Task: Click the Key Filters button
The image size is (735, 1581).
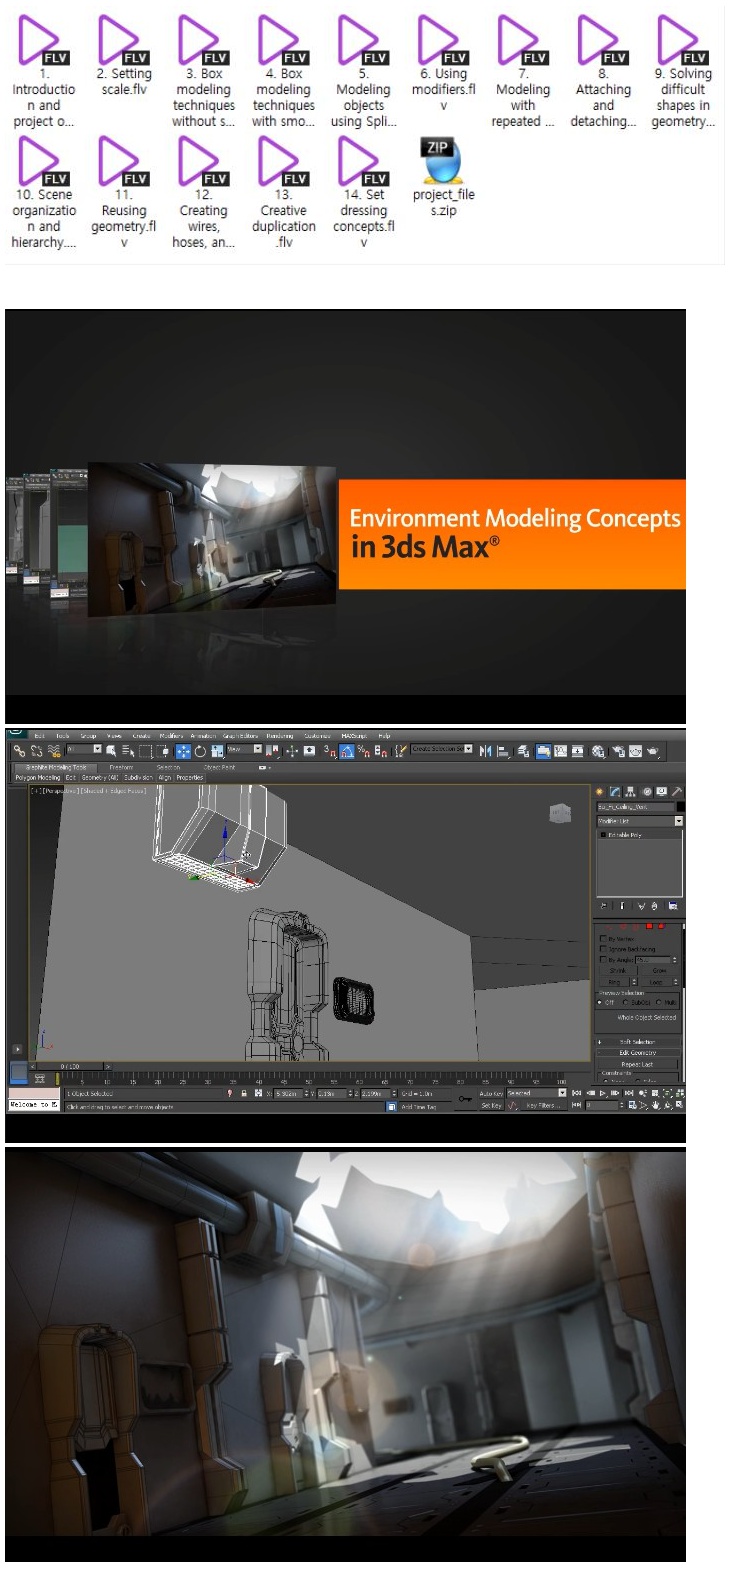Action: (543, 1105)
